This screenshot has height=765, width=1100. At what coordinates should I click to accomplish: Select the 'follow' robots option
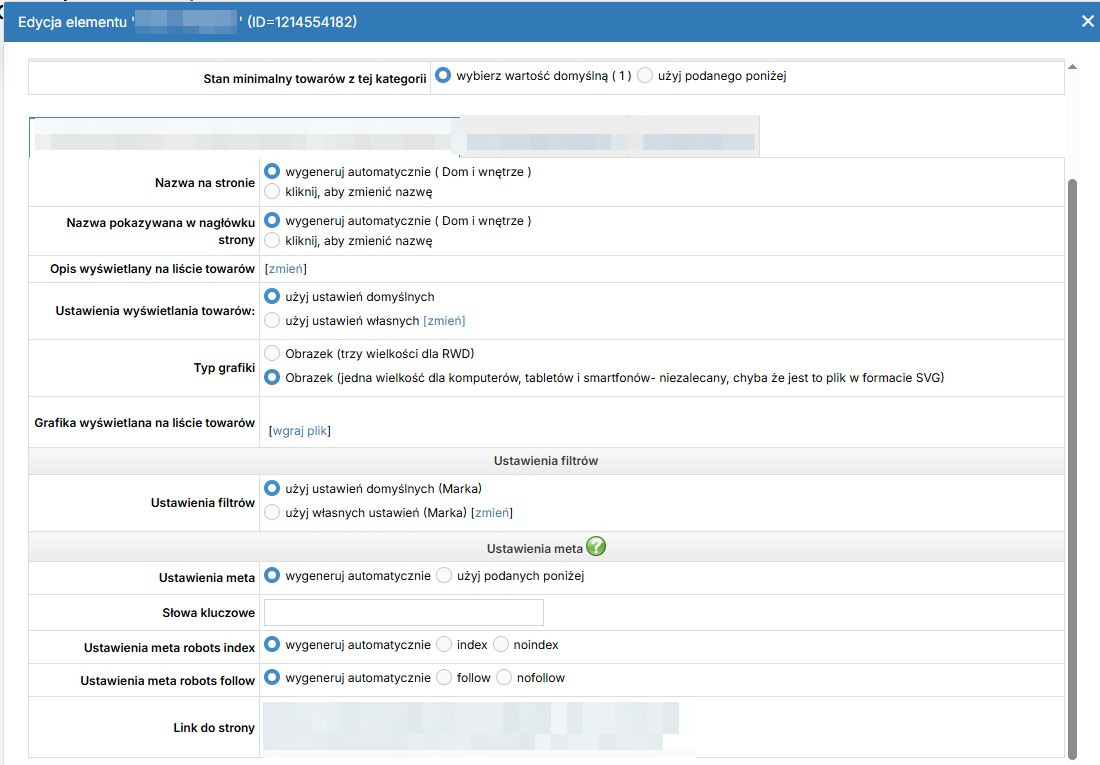click(443, 677)
